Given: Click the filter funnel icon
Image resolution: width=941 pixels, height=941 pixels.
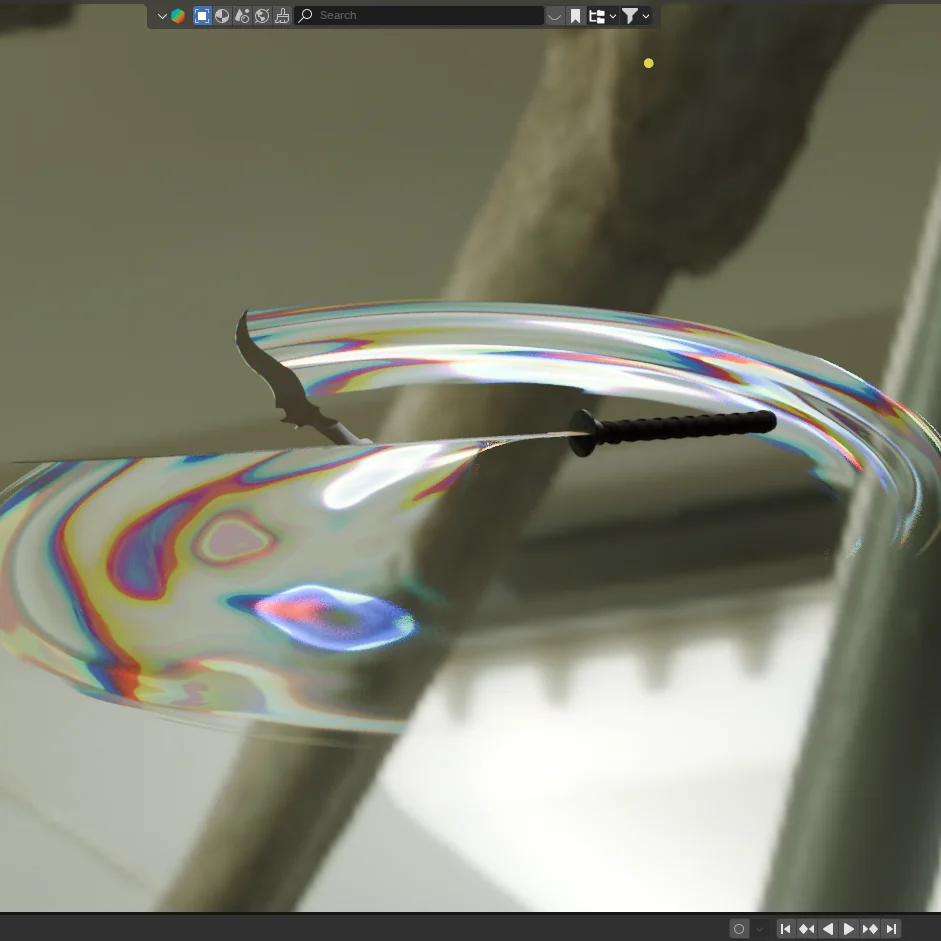Looking at the screenshot, I should [630, 15].
